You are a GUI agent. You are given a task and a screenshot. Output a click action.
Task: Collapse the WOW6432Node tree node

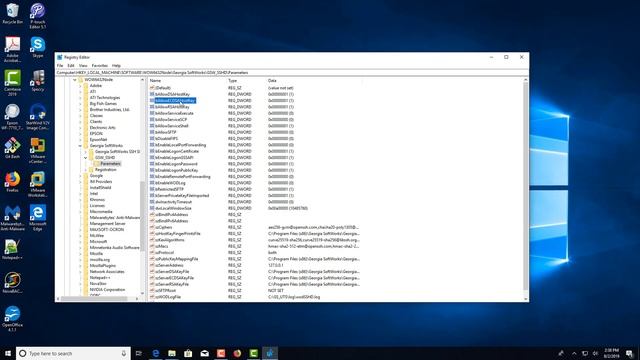coord(75,80)
